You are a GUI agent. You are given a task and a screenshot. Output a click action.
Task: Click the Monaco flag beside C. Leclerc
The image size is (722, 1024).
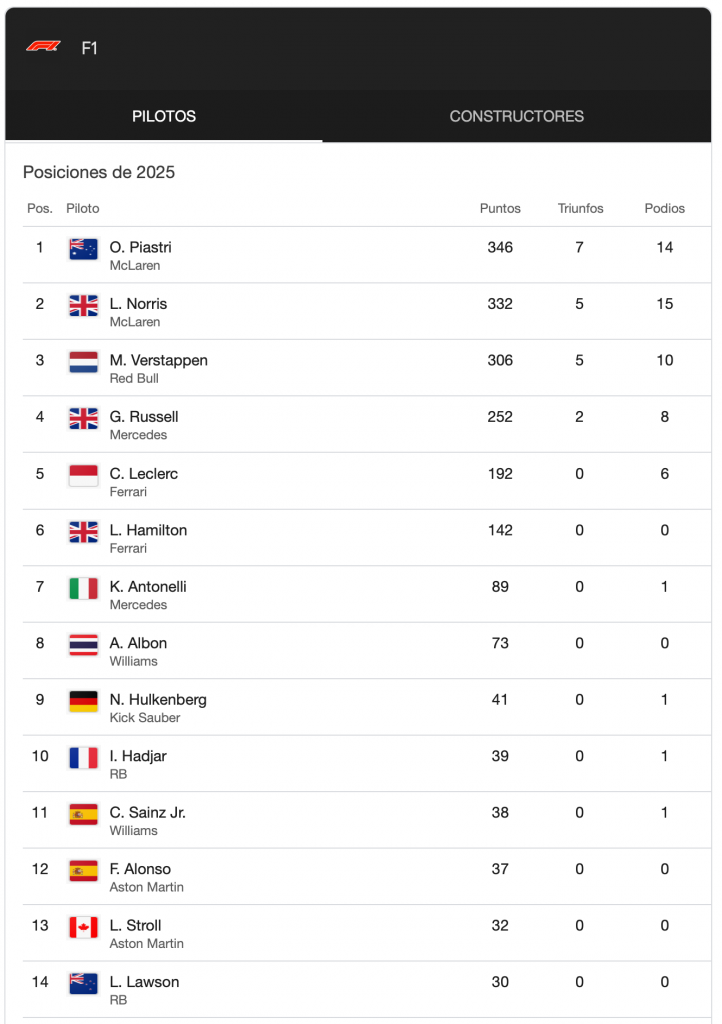coord(83,475)
